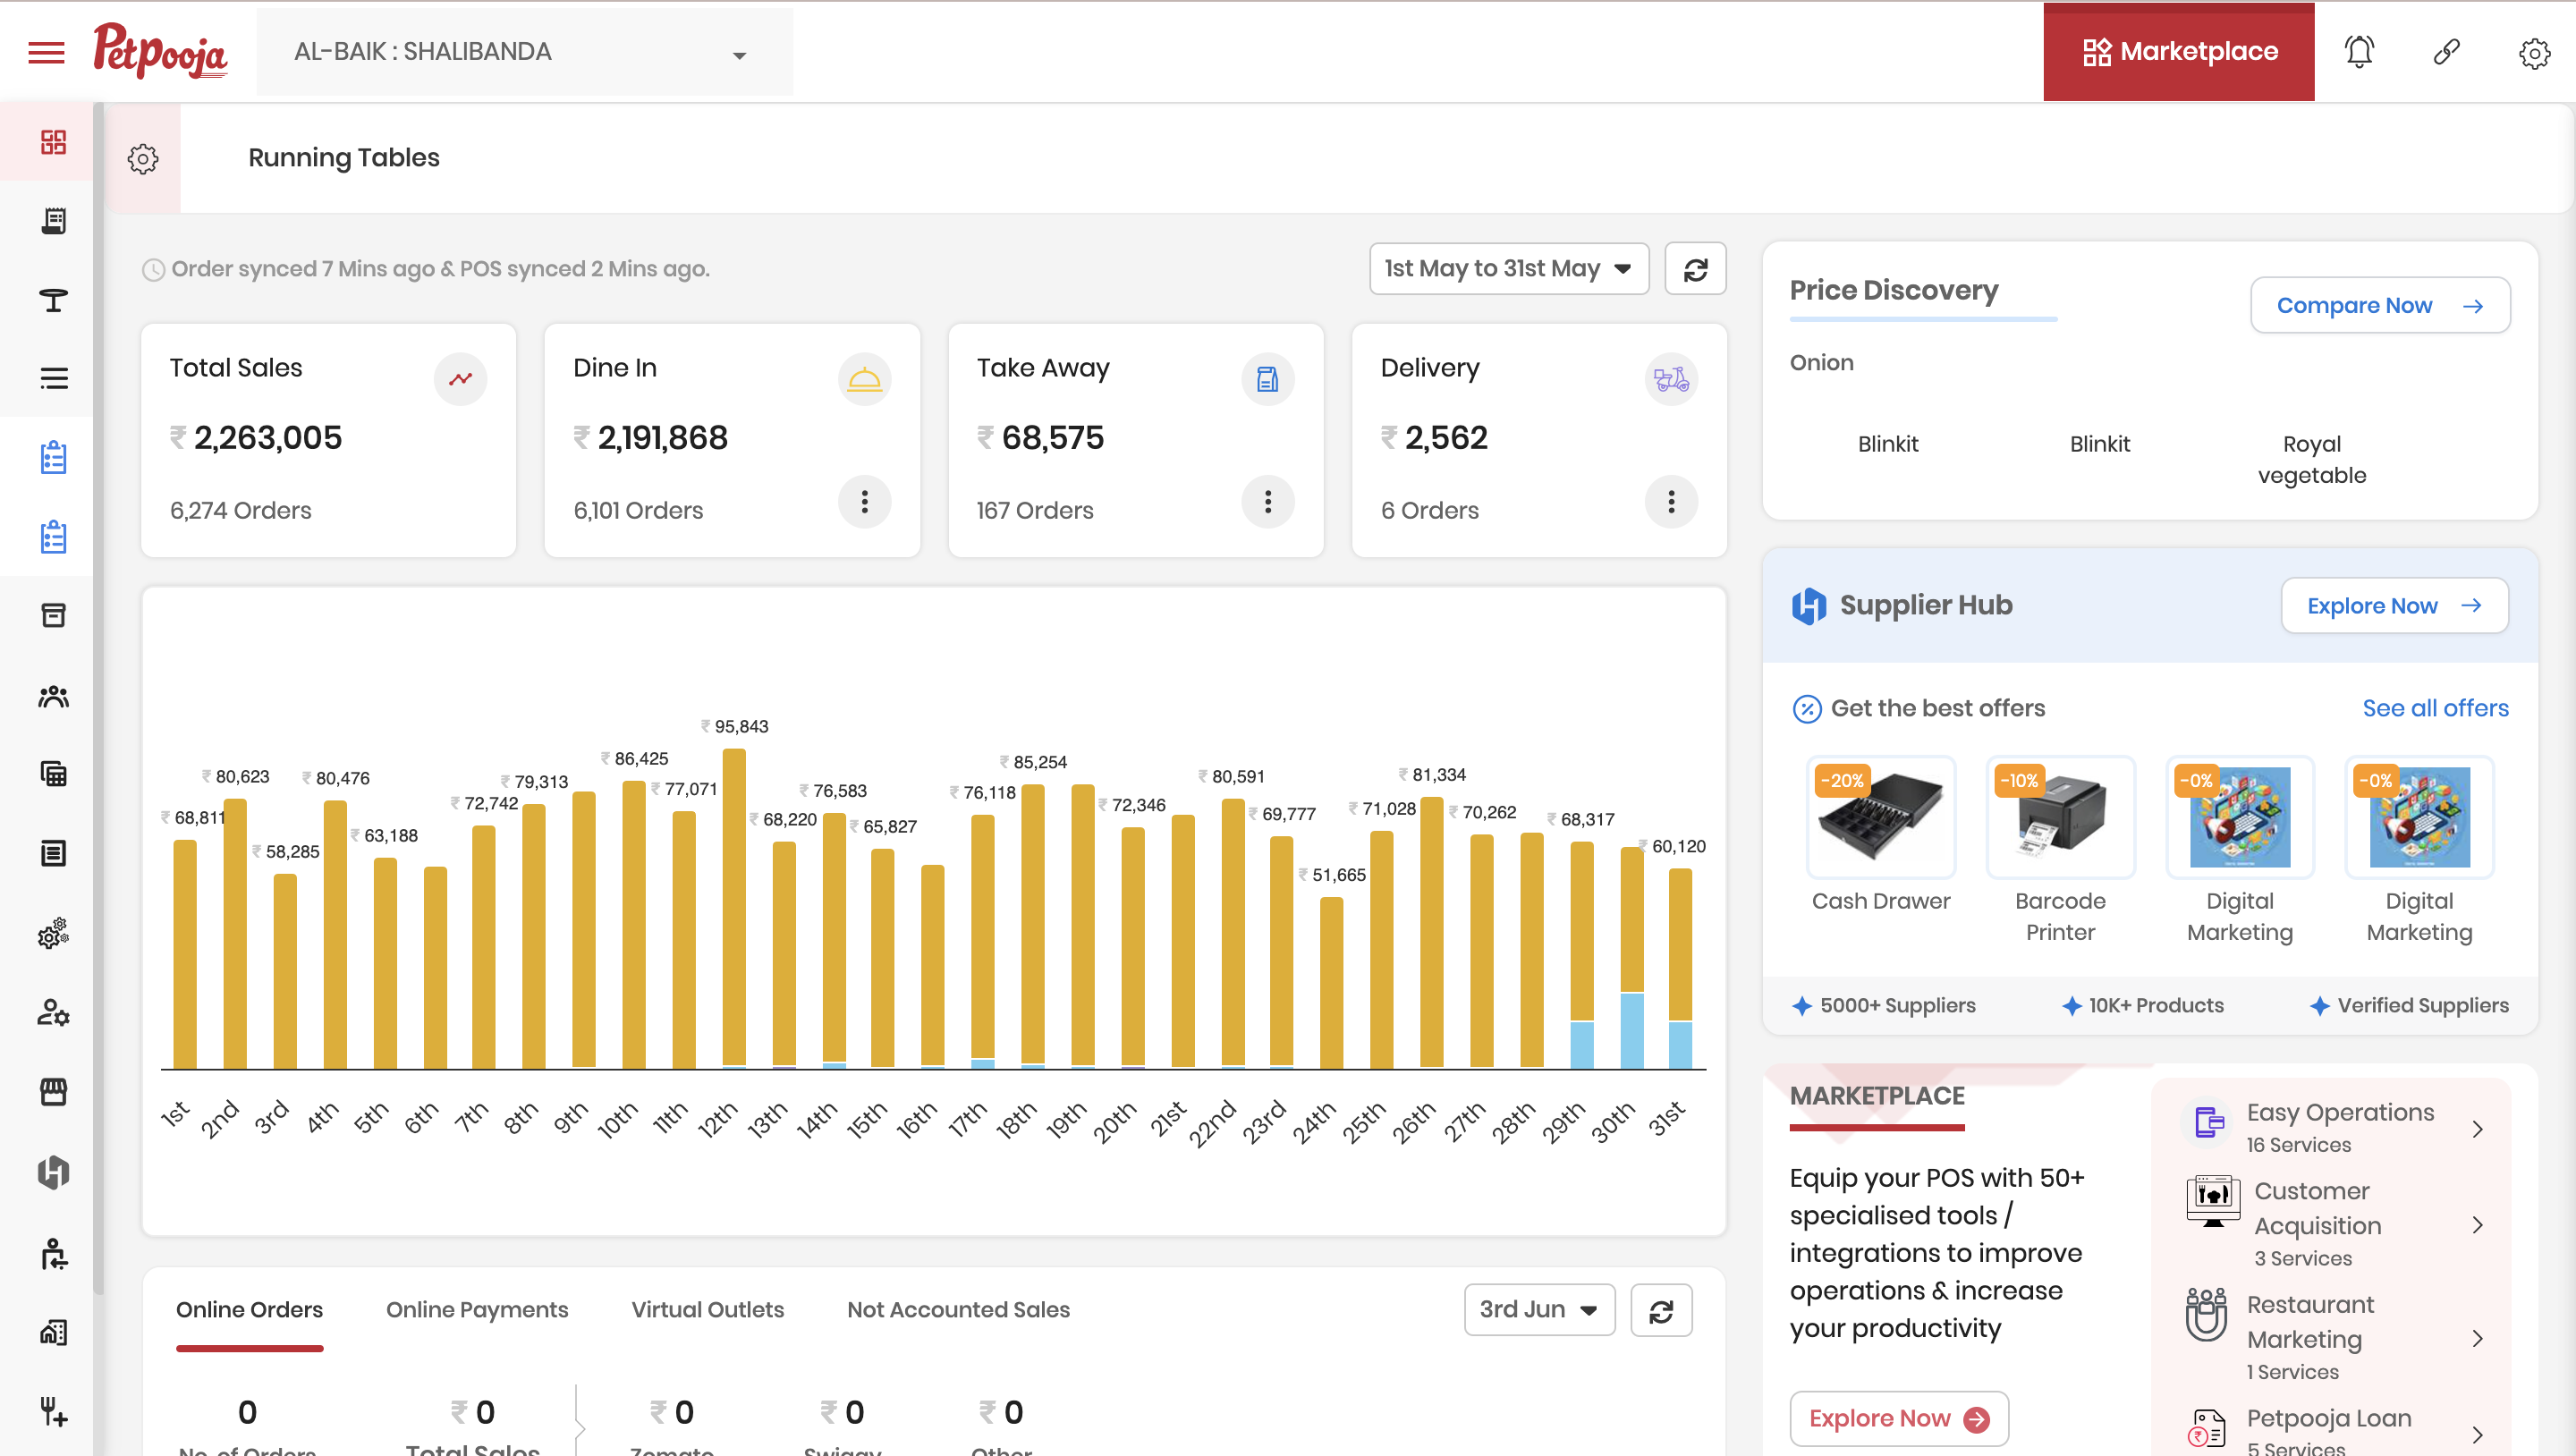2576x1456 pixels.
Task: Open the second clipboard report icon in sidebar
Action: [x=53, y=537]
